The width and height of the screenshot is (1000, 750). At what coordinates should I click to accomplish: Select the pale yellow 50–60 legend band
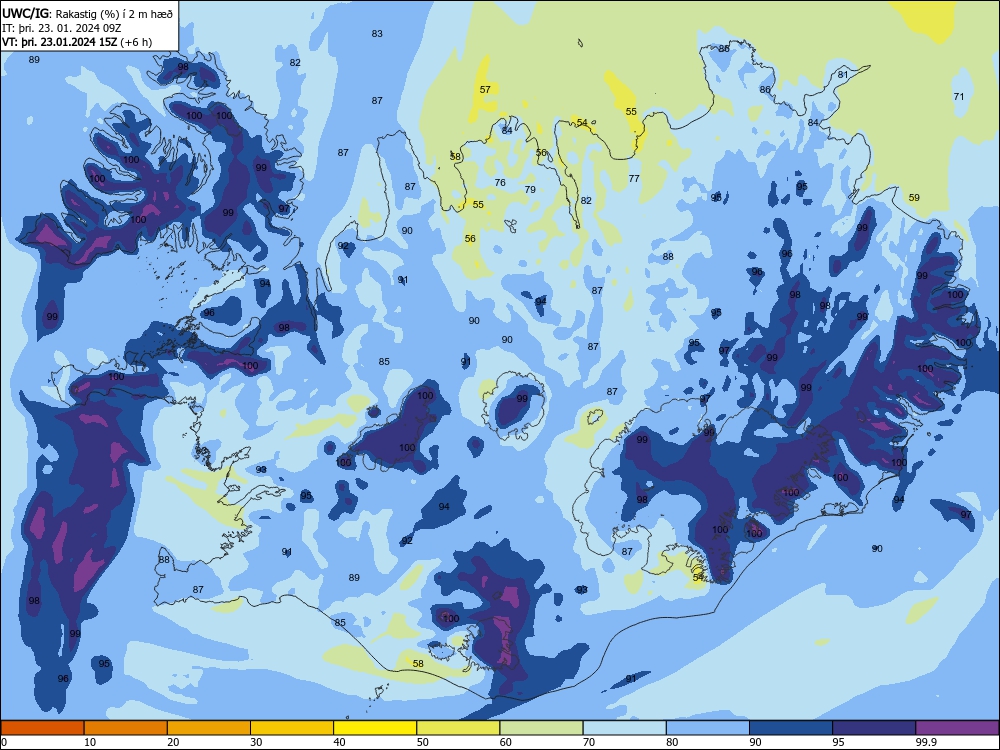point(459,728)
